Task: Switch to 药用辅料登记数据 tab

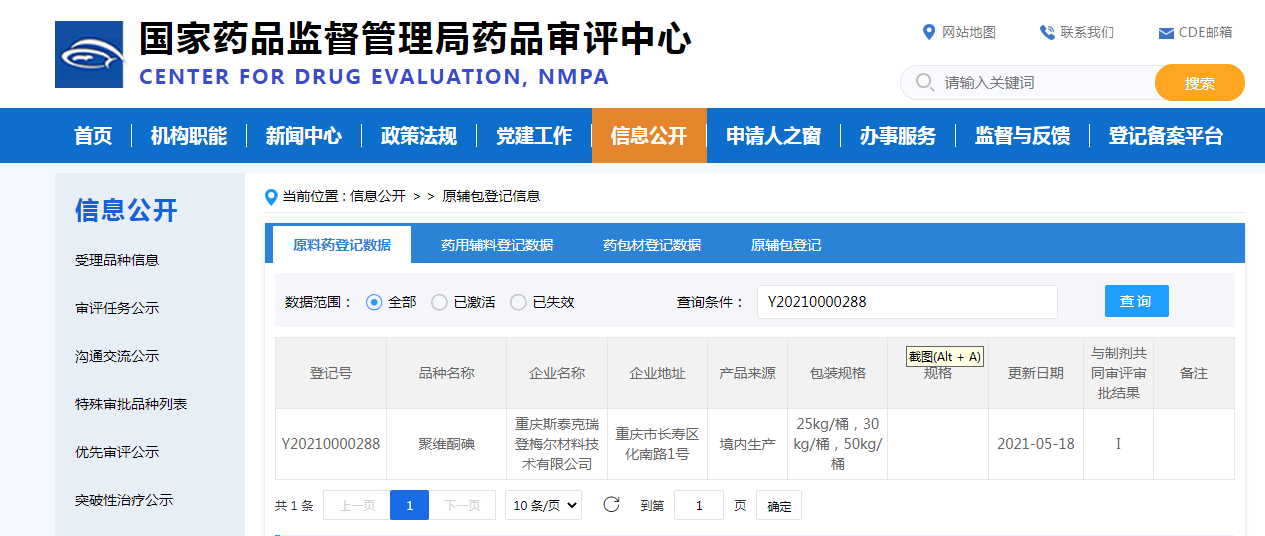Action: 497,245
